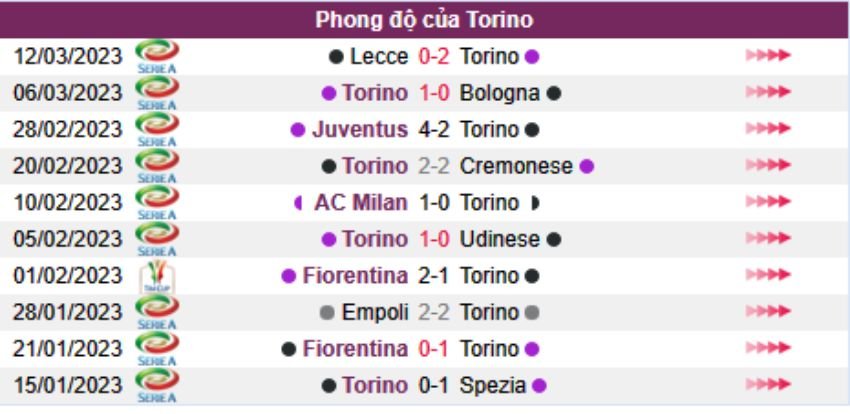Expand details arrows for AC Milan match
Image resolution: width=850 pixels, height=414 pixels.
768,203
